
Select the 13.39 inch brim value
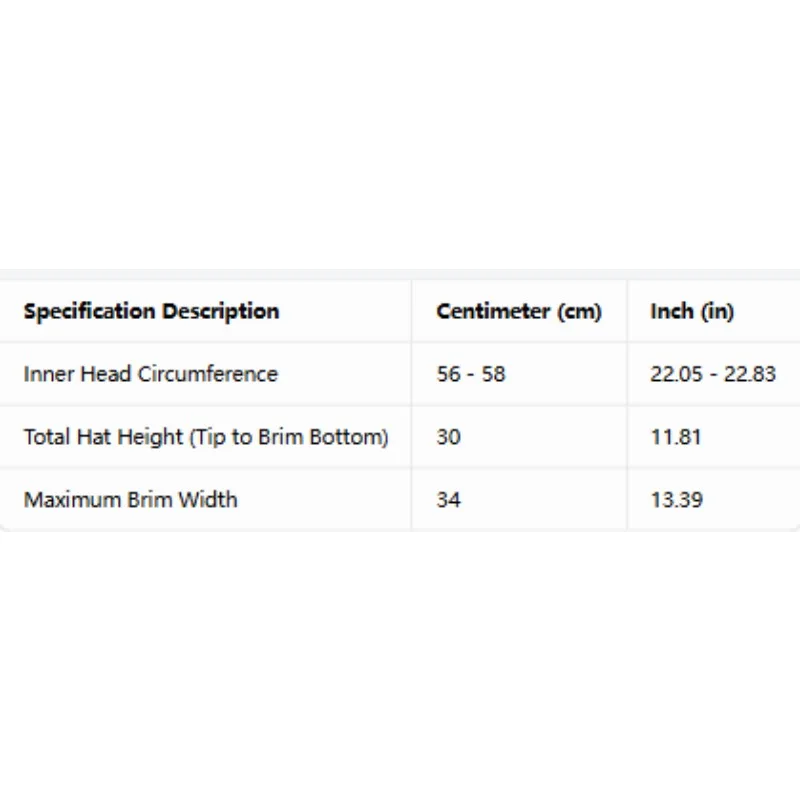click(x=677, y=499)
